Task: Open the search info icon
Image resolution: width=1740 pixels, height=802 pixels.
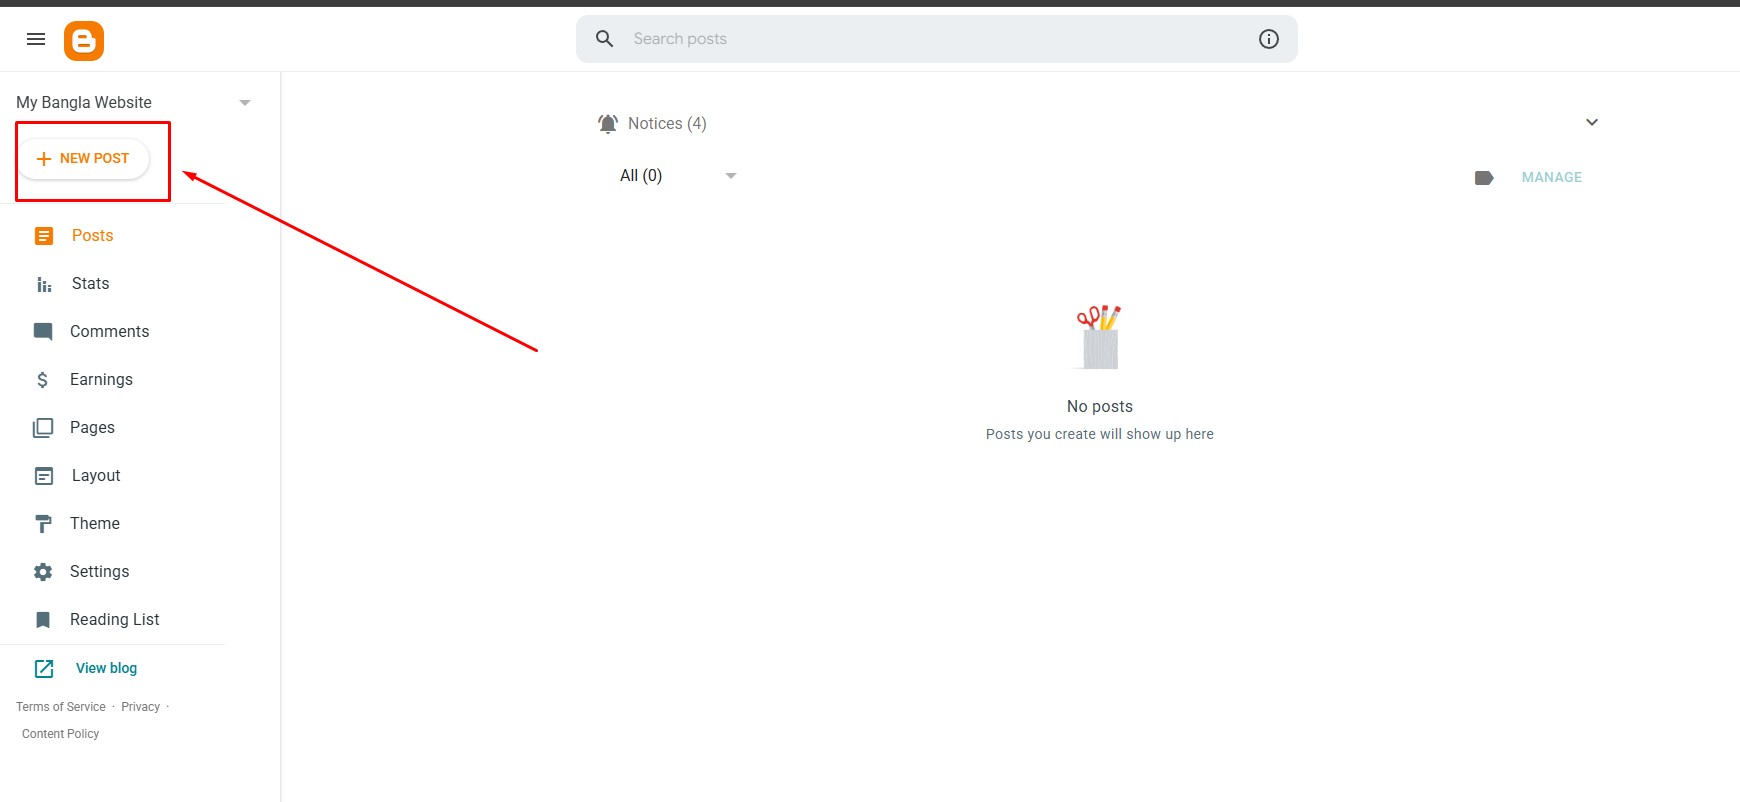Action: point(1268,39)
